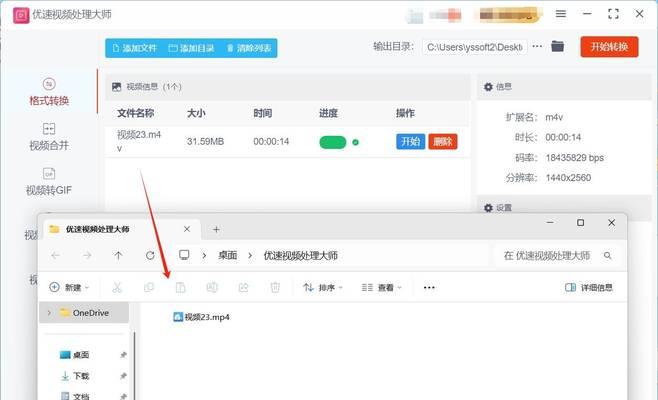
Task: Click the Delete trash icon in Explorer
Action: [x=275, y=288]
